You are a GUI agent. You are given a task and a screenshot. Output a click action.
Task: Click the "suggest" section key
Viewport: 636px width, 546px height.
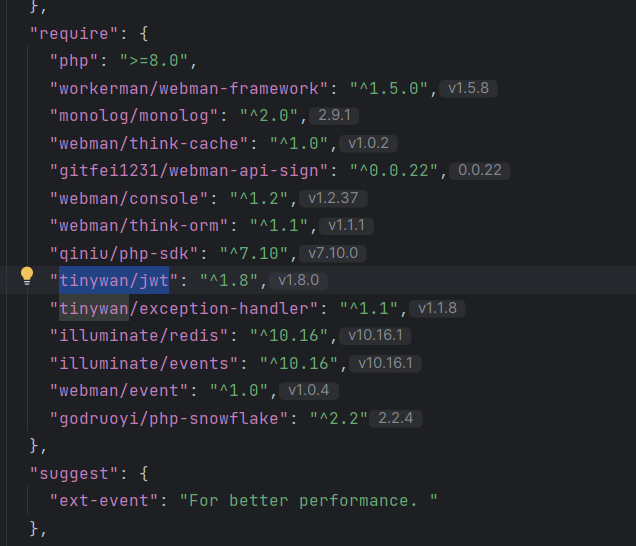coord(66,472)
